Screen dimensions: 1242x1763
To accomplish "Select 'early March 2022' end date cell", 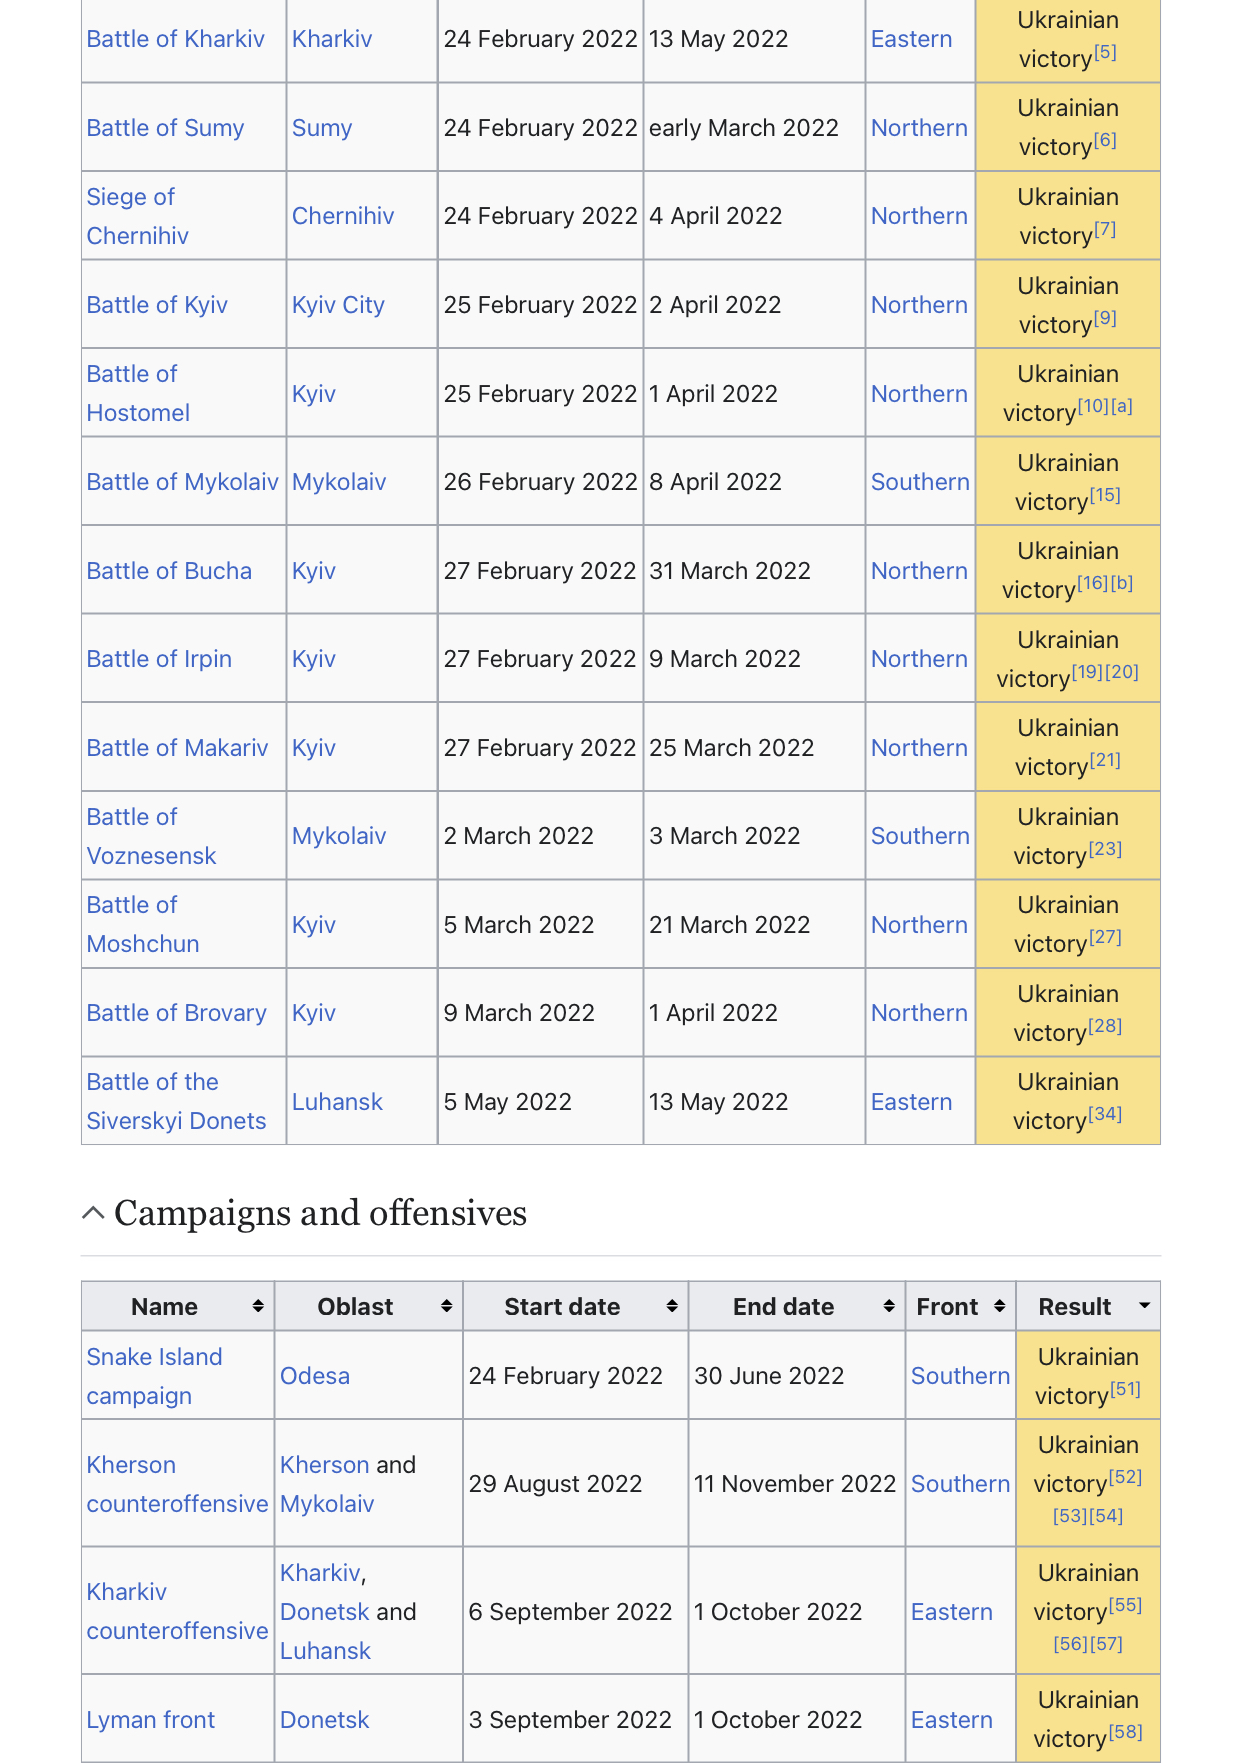I will (744, 128).
